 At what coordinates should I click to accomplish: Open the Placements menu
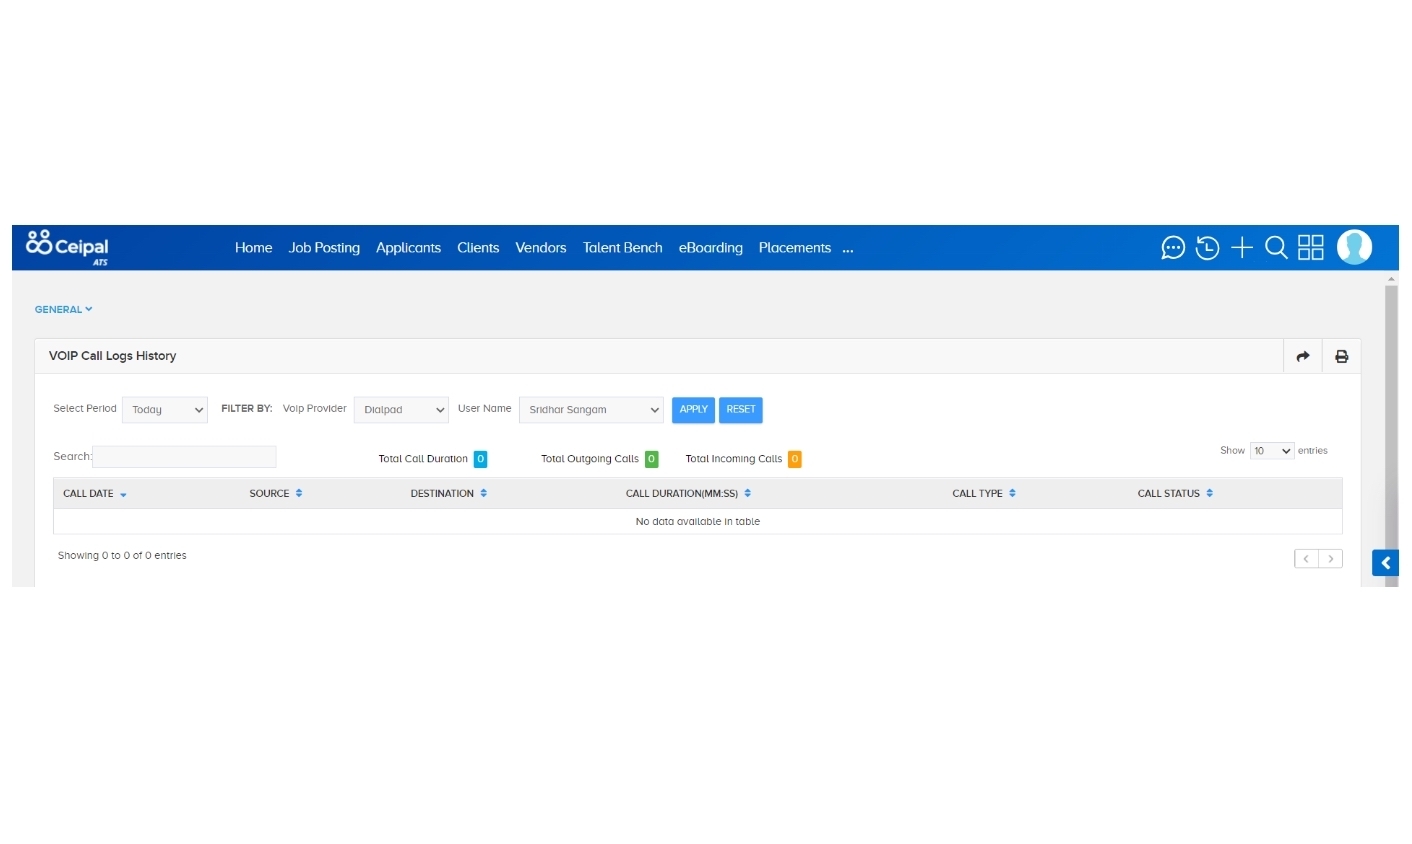click(795, 248)
